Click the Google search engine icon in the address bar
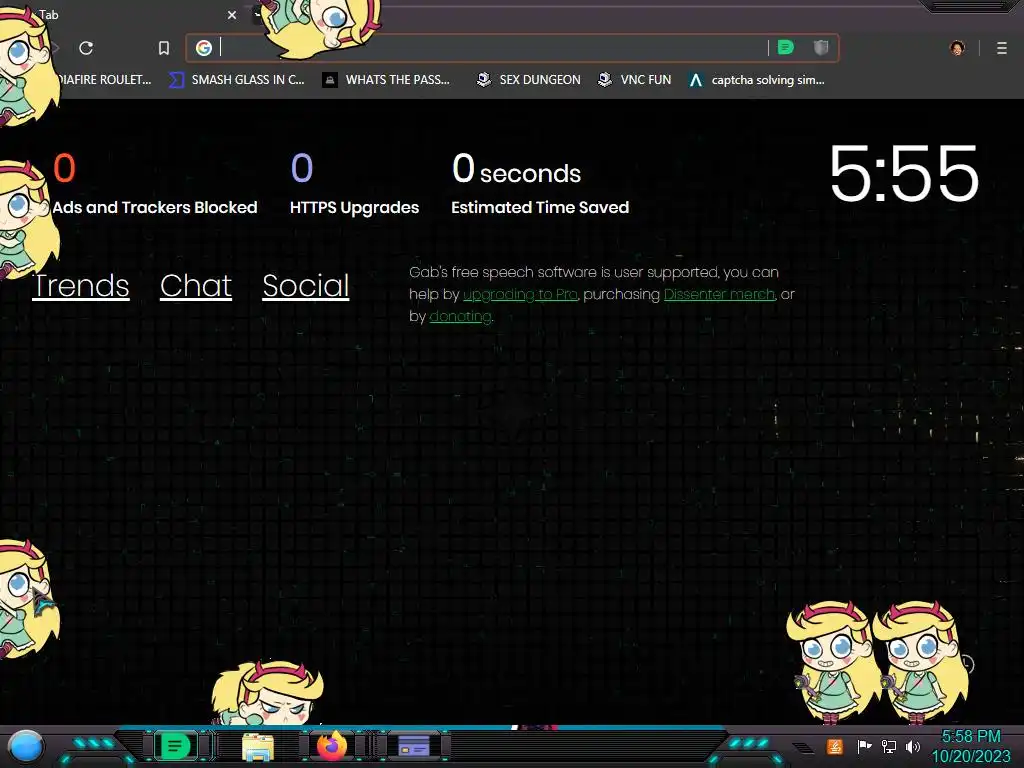The width and height of the screenshot is (1024, 768). (x=204, y=48)
